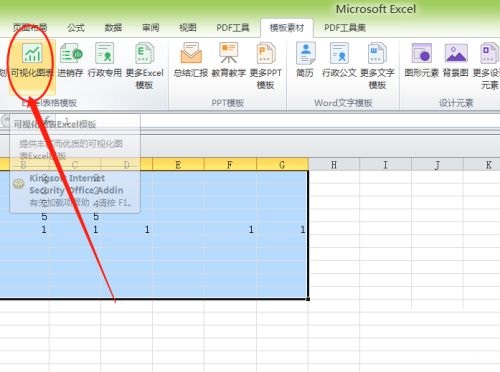The width and height of the screenshot is (500, 372).
Task: Select column E header
Action: click(178, 165)
